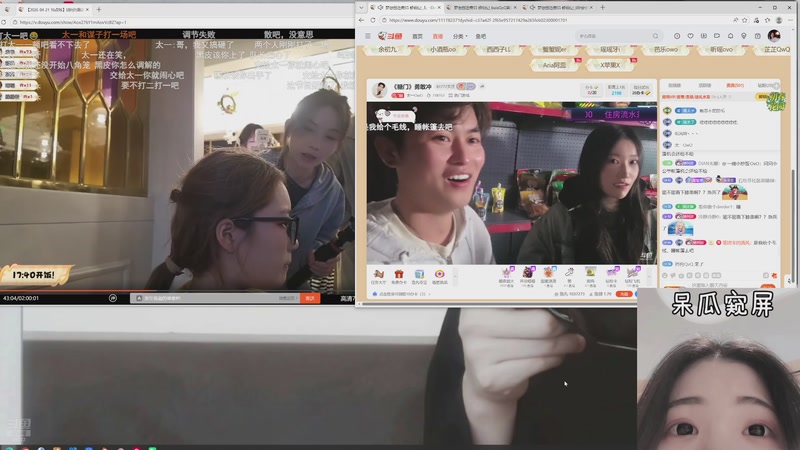Click the danmaku input field in left player

tap(214, 298)
